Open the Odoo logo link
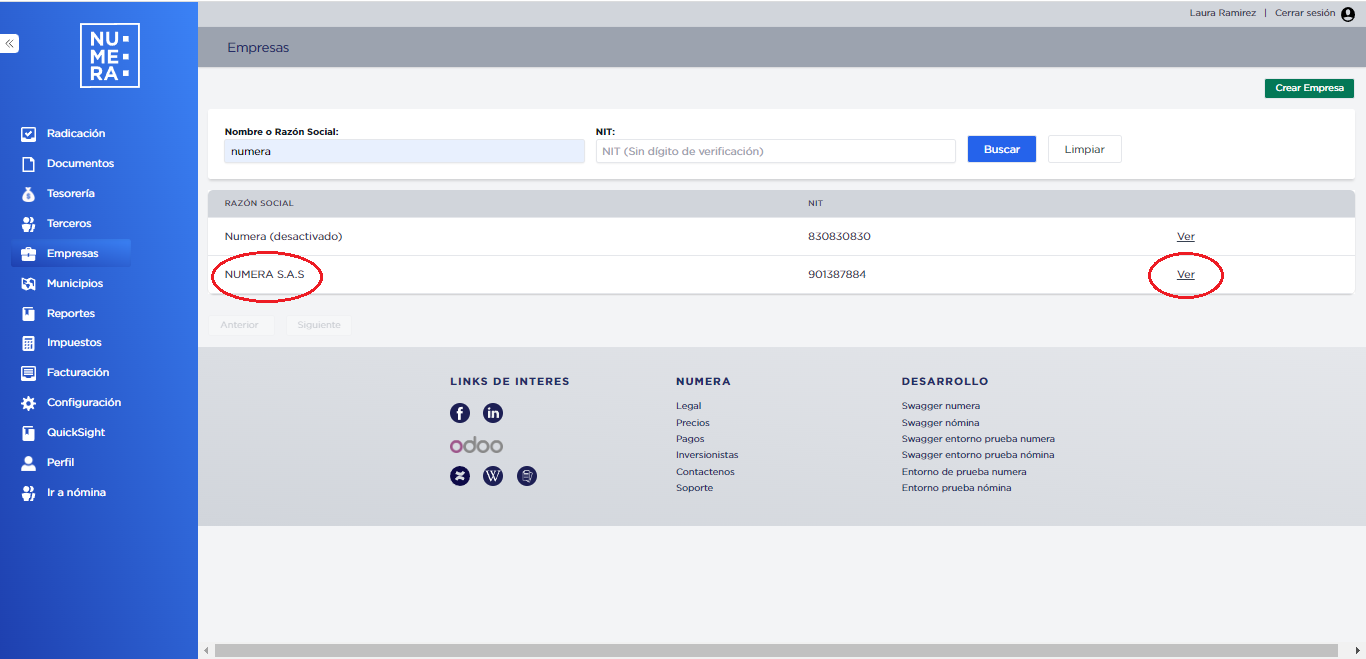1366x659 pixels. pos(476,445)
